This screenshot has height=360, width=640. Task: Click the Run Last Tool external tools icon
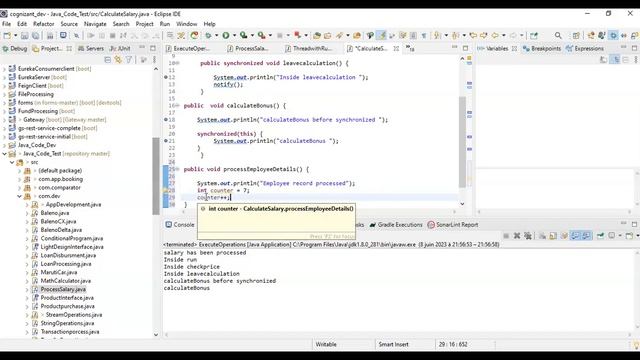[x=262, y=36]
